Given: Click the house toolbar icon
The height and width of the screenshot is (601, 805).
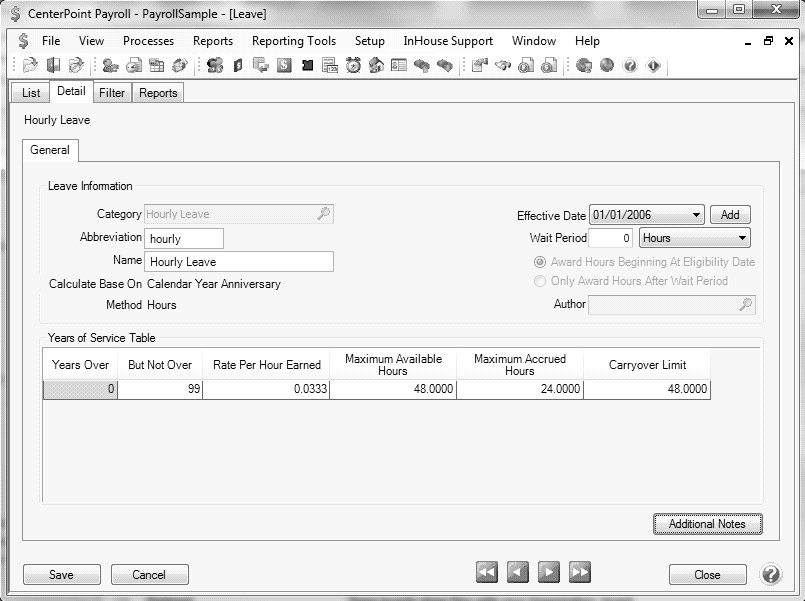Looking at the screenshot, I should [376, 65].
